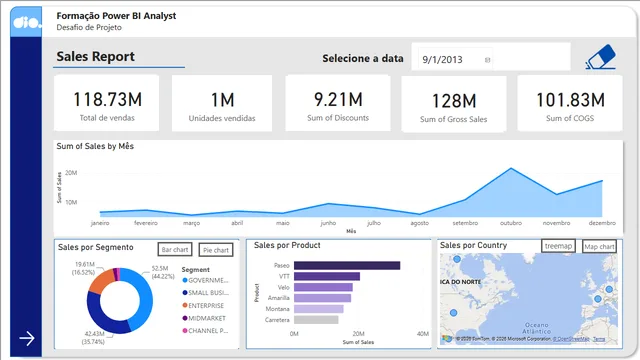Click the 'janeiro' axis label

100,223
